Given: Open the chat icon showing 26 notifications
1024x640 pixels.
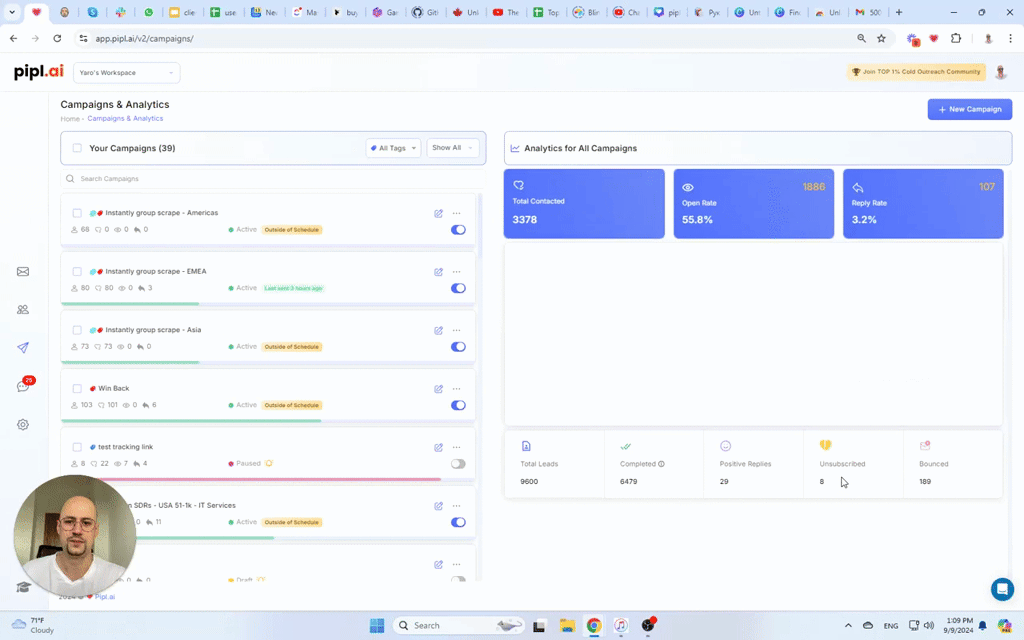Looking at the screenshot, I should click(x=23, y=386).
